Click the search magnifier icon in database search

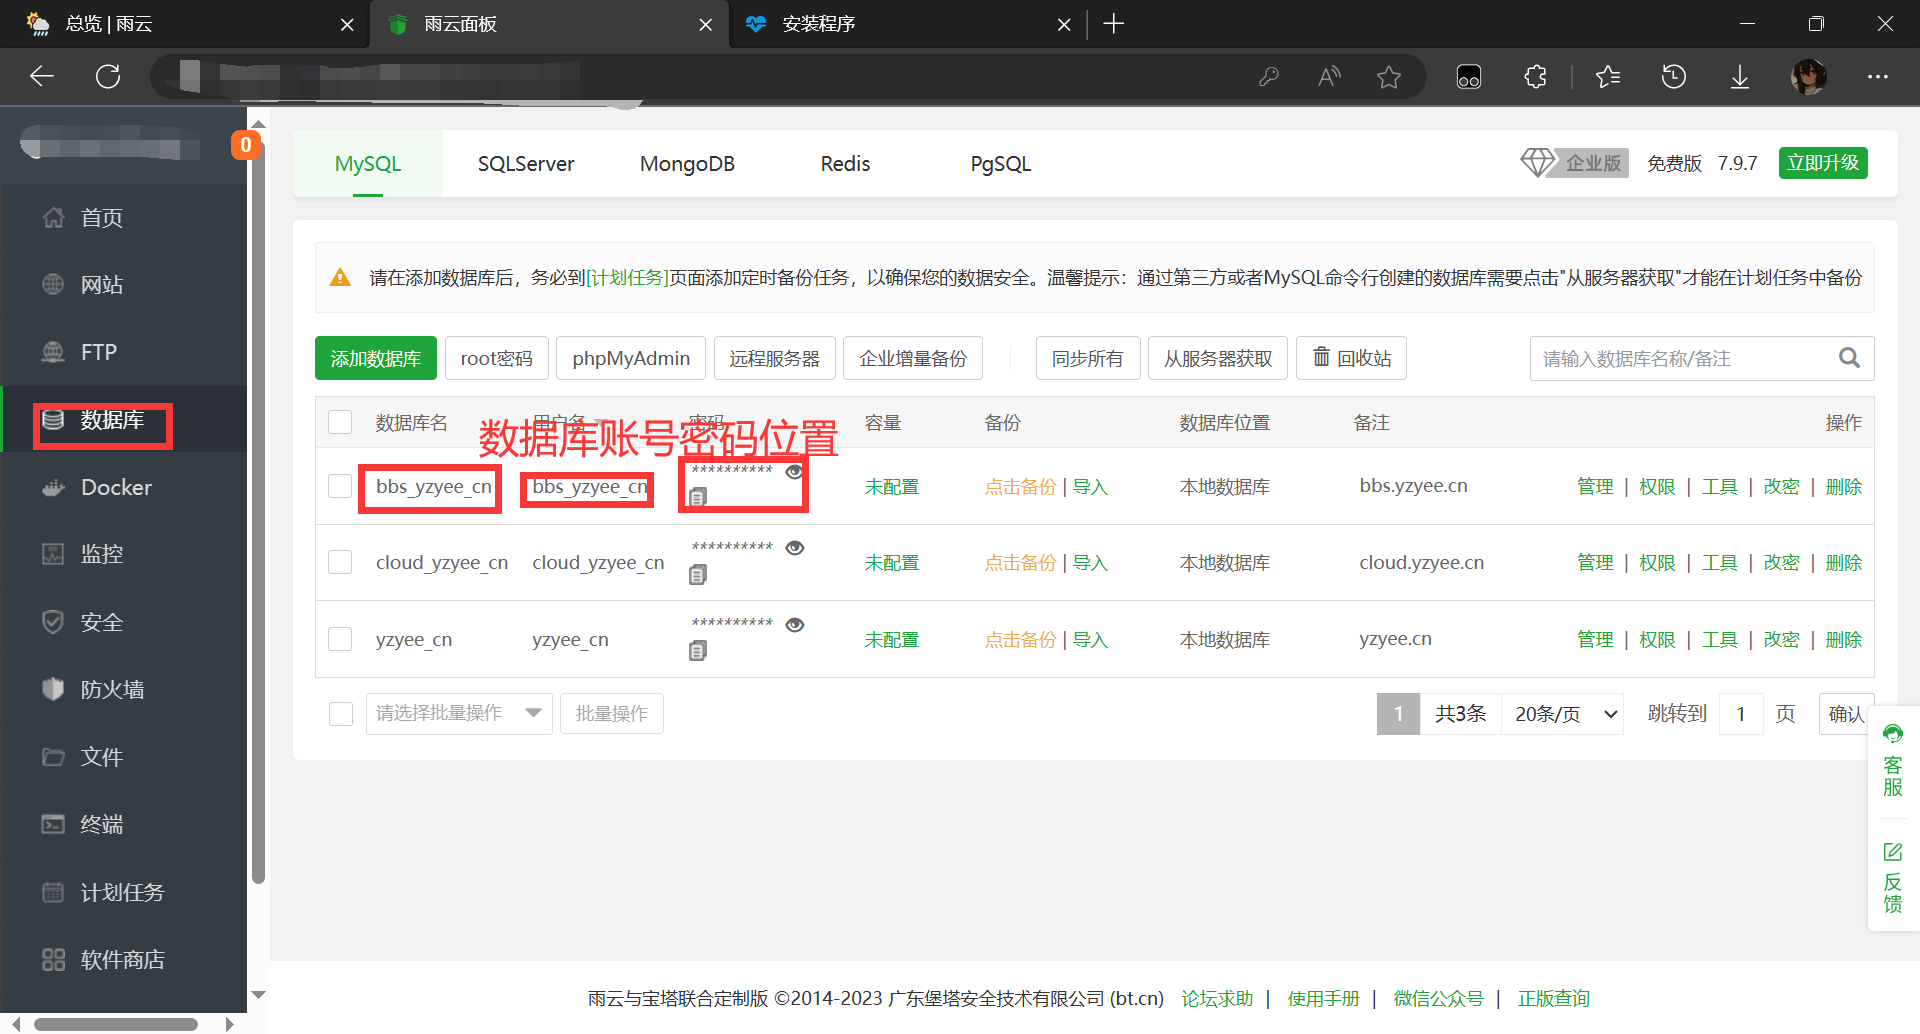click(x=1849, y=358)
